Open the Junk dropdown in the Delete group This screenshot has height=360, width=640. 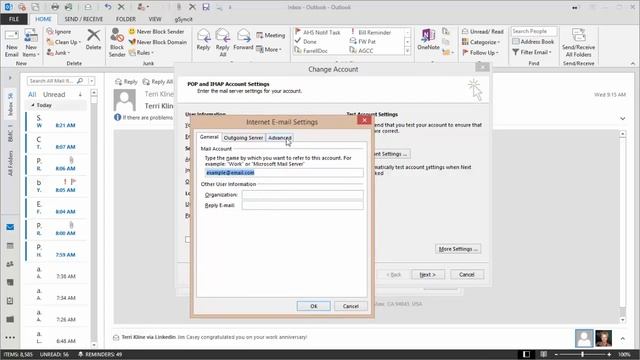(58, 53)
